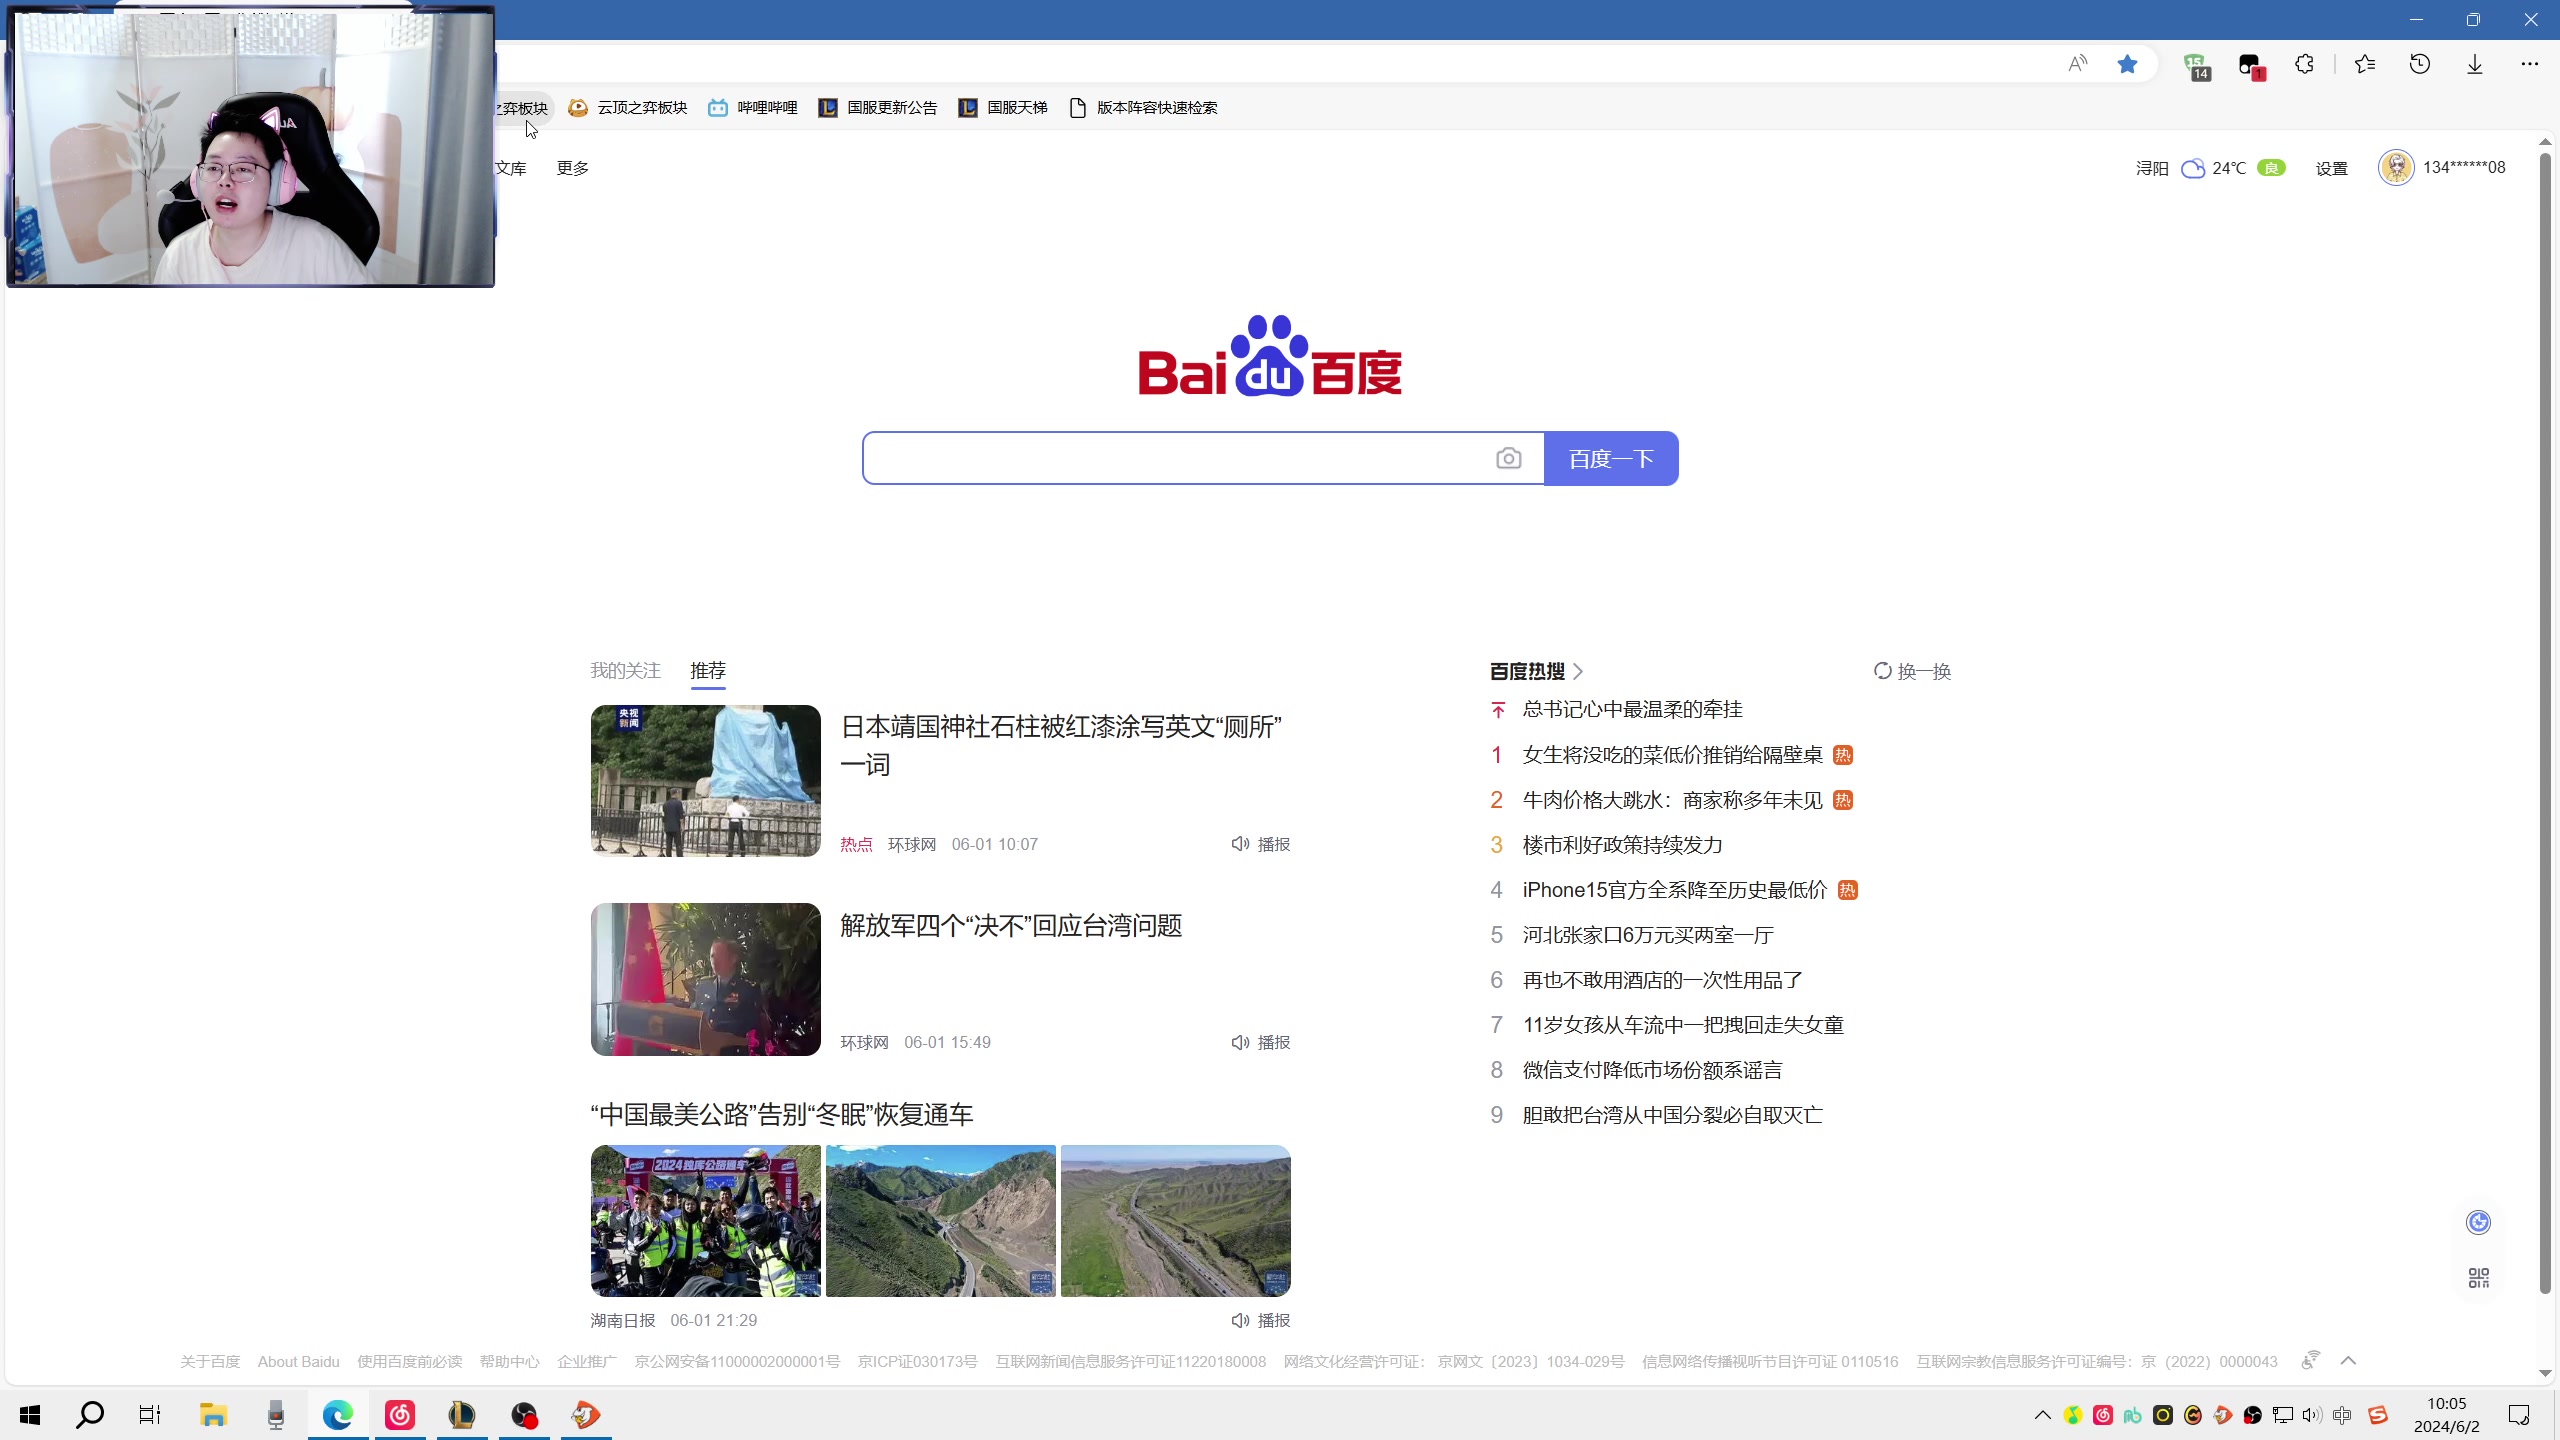Open hot search 胆敢把台湾从中国分裂必自取灭亡
The width and height of the screenshot is (2560, 1440).
pyautogui.click(x=1672, y=1115)
